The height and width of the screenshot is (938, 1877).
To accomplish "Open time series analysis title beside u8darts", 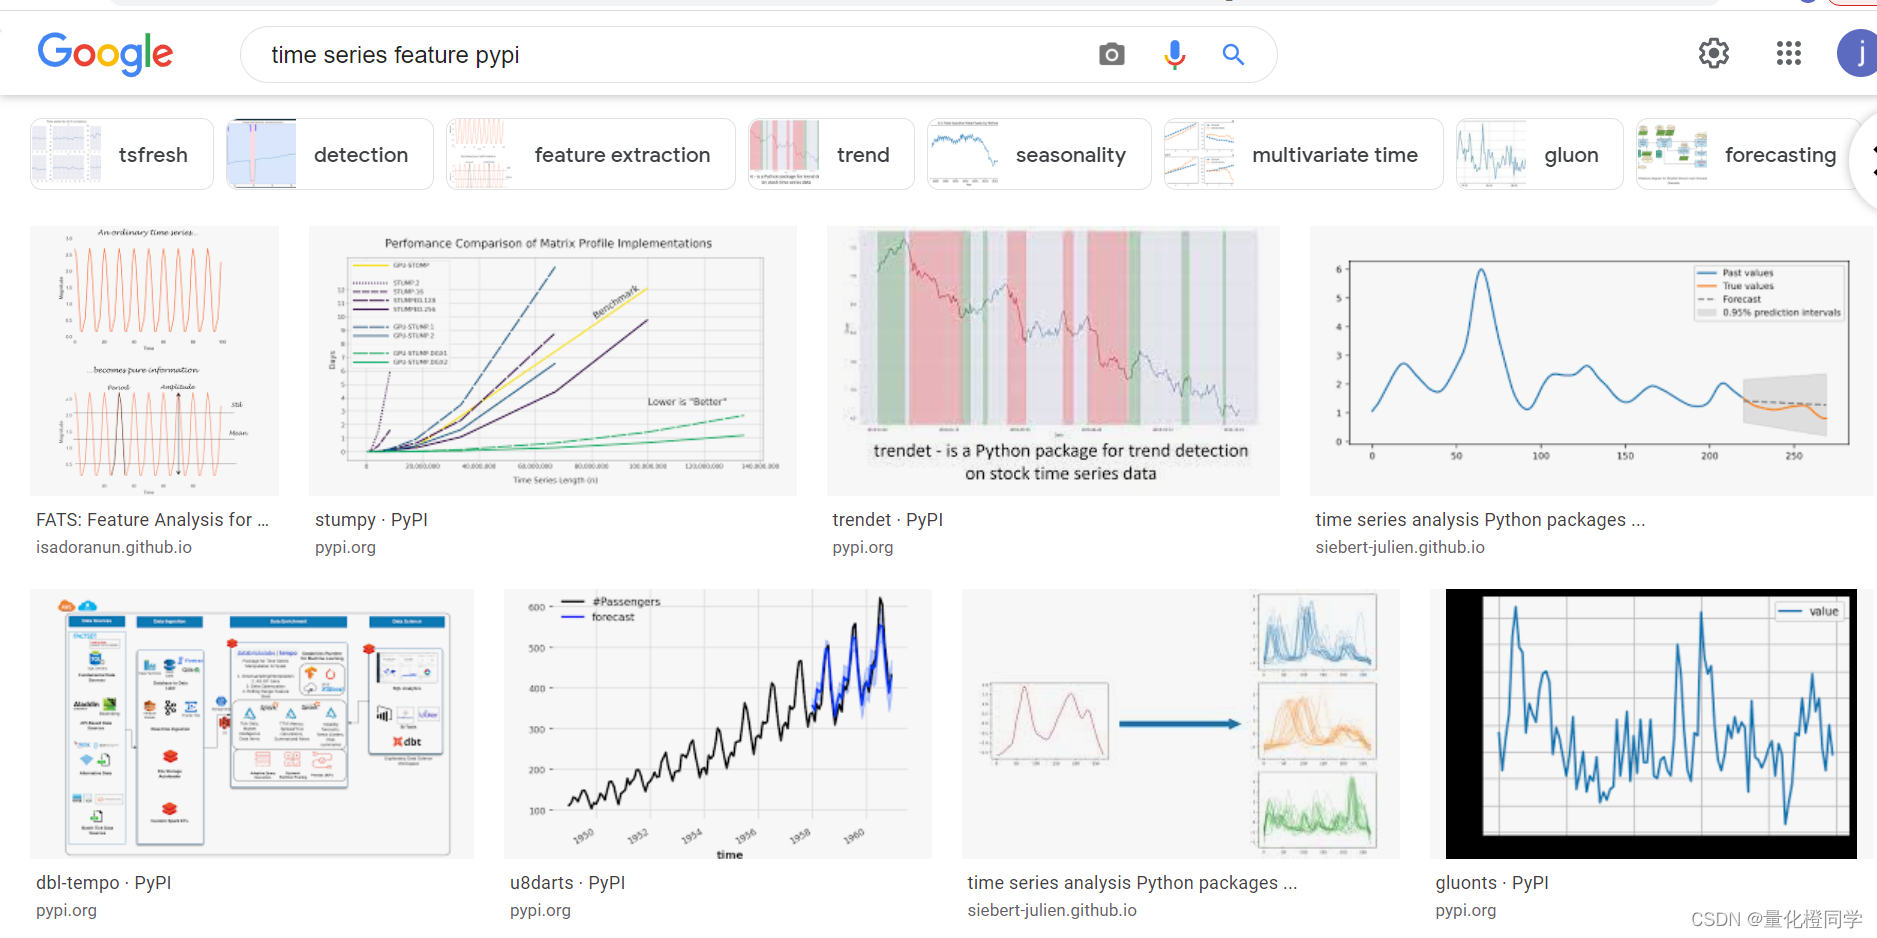I will (x=1132, y=883).
